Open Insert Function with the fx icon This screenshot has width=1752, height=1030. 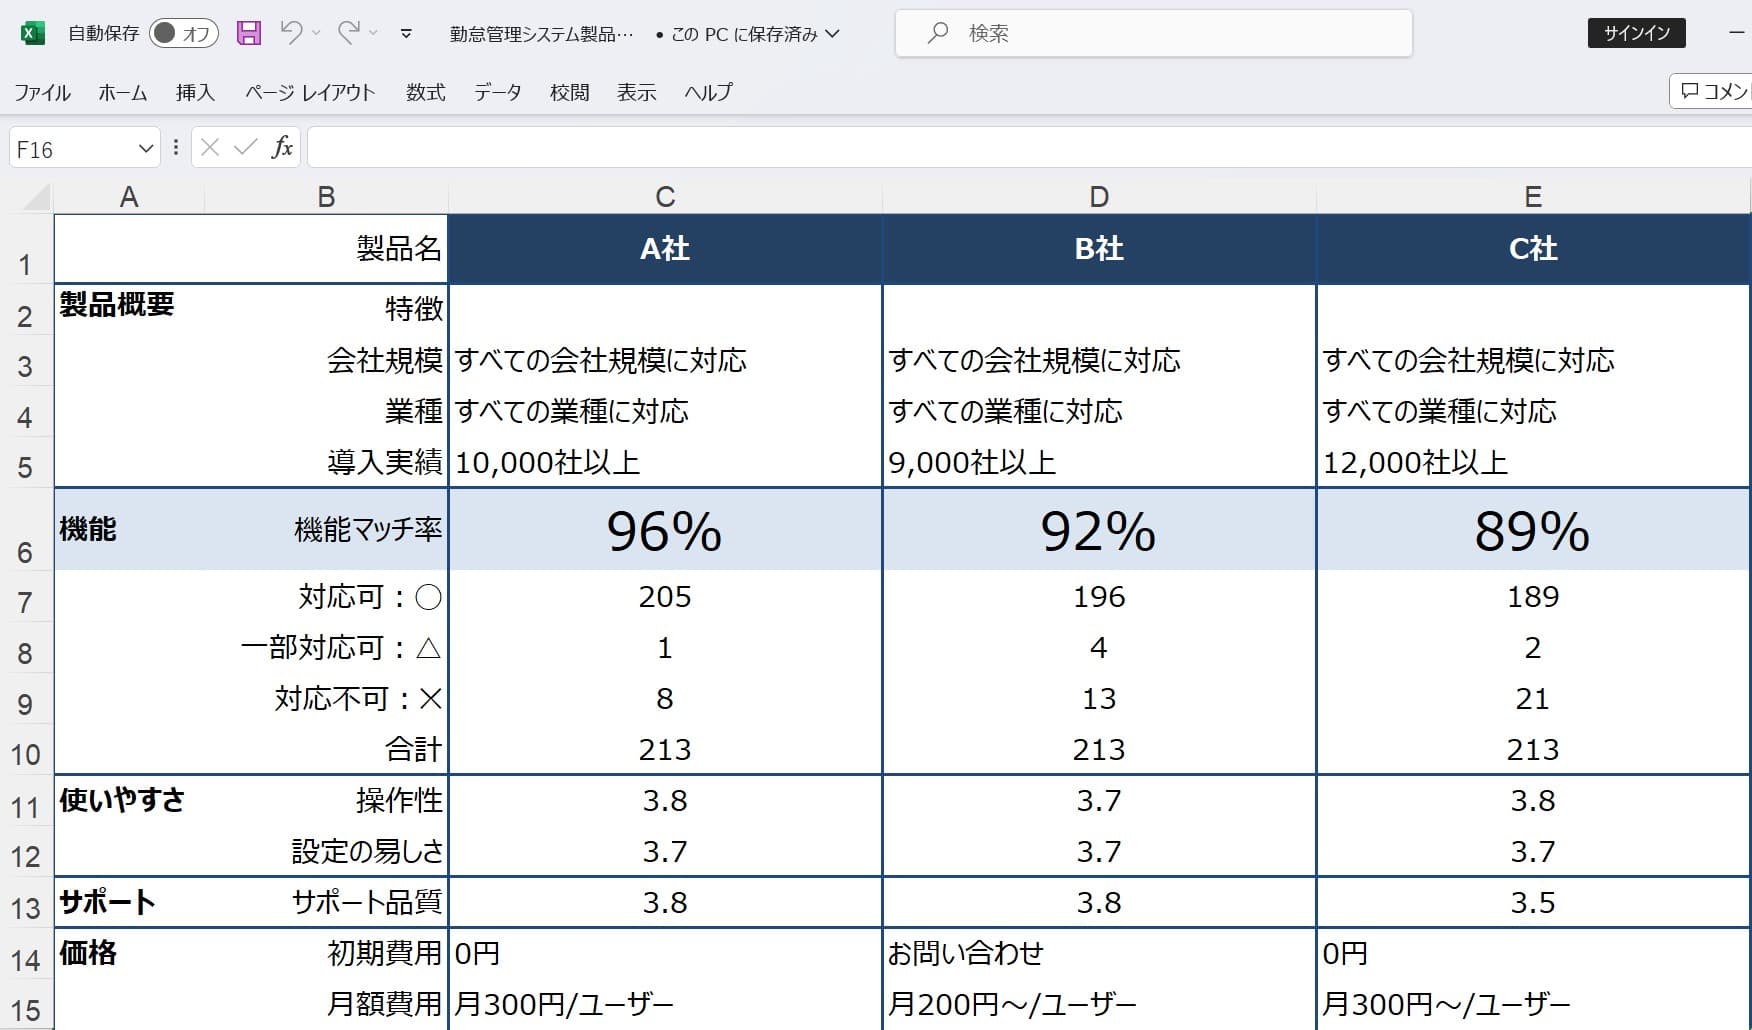pyautogui.click(x=282, y=147)
